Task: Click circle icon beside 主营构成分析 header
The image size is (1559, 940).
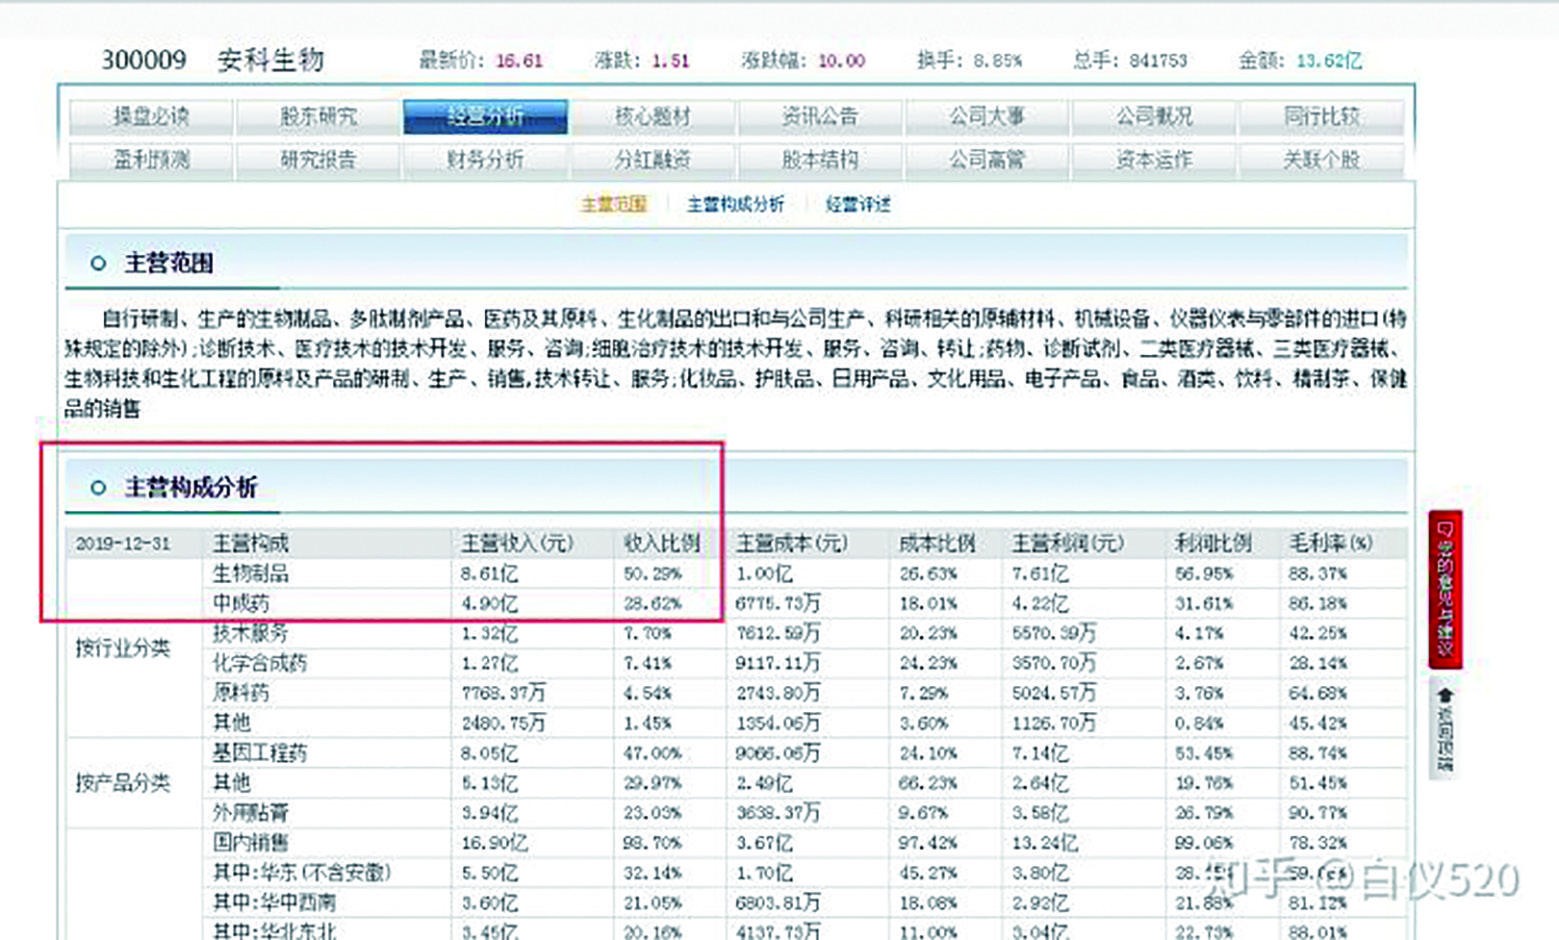Action: coord(97,489)
